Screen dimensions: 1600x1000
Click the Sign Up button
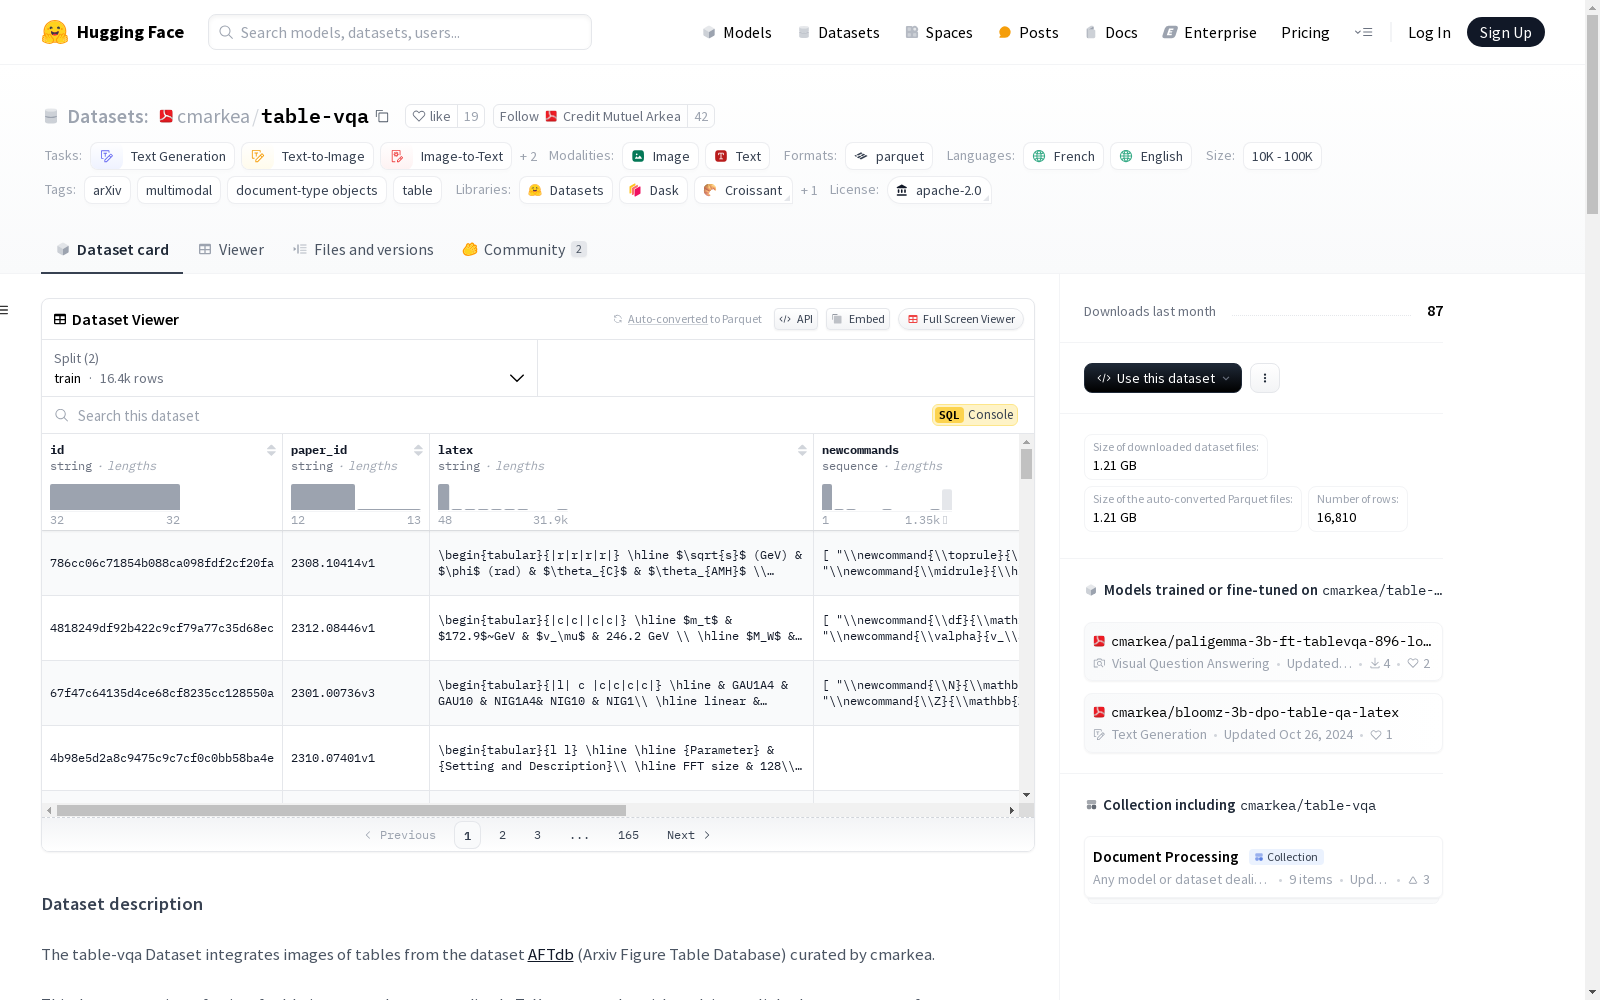(x=1505, y=32)
